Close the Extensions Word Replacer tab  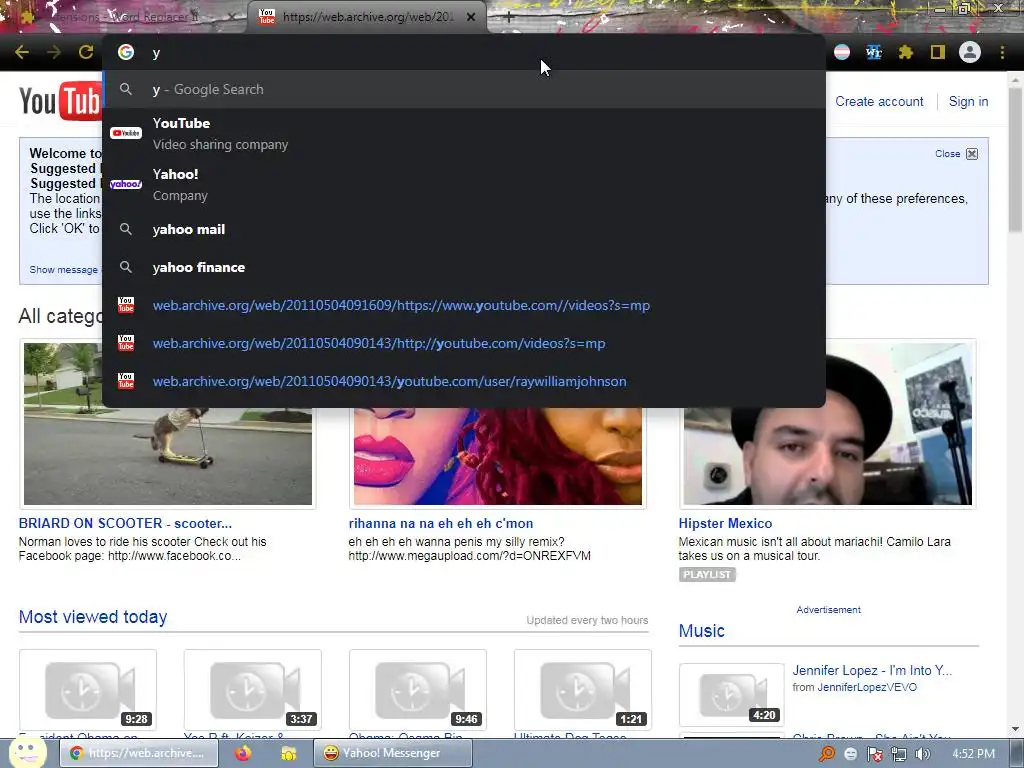click(x=232, y=17)
